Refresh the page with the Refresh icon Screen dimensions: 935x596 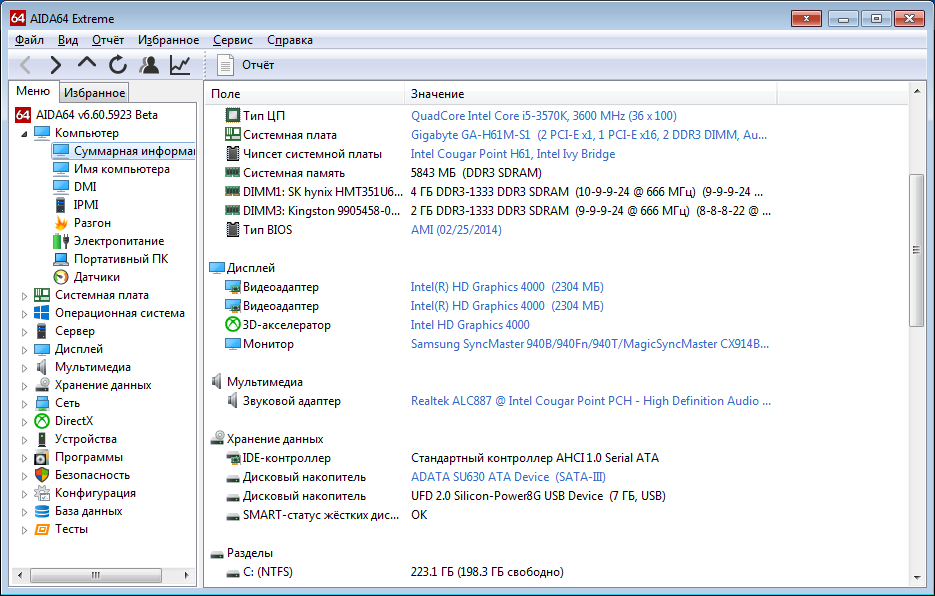click(x=118, y=65)
